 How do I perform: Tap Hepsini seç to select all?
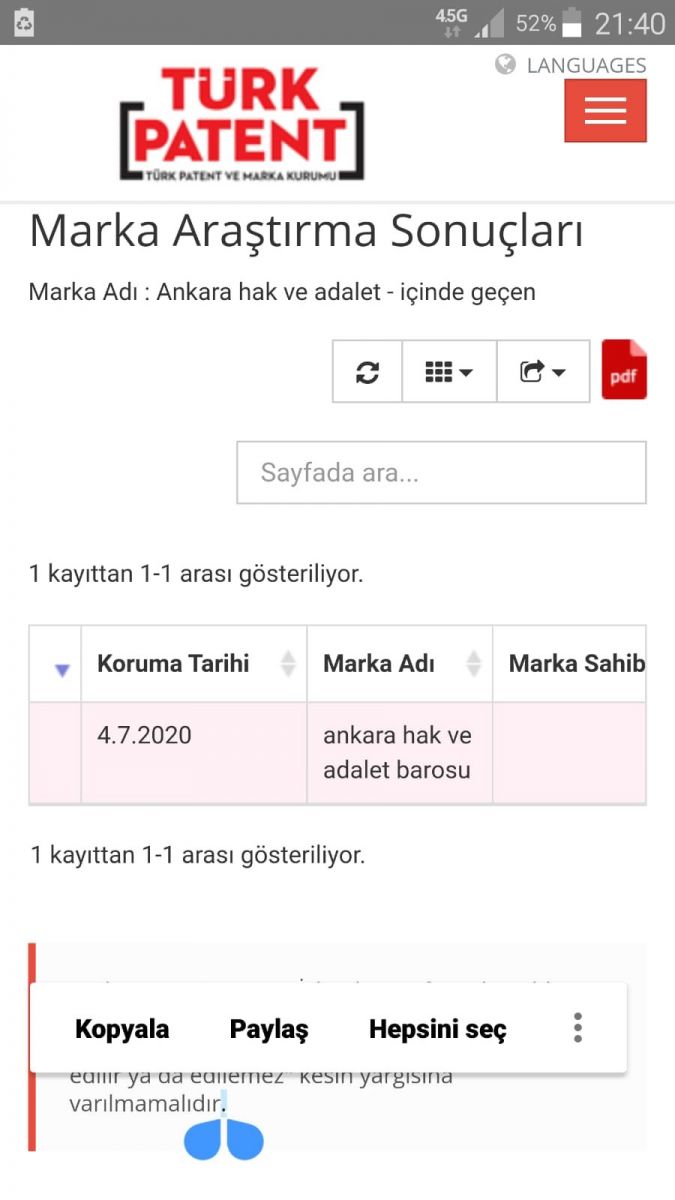438,1029
